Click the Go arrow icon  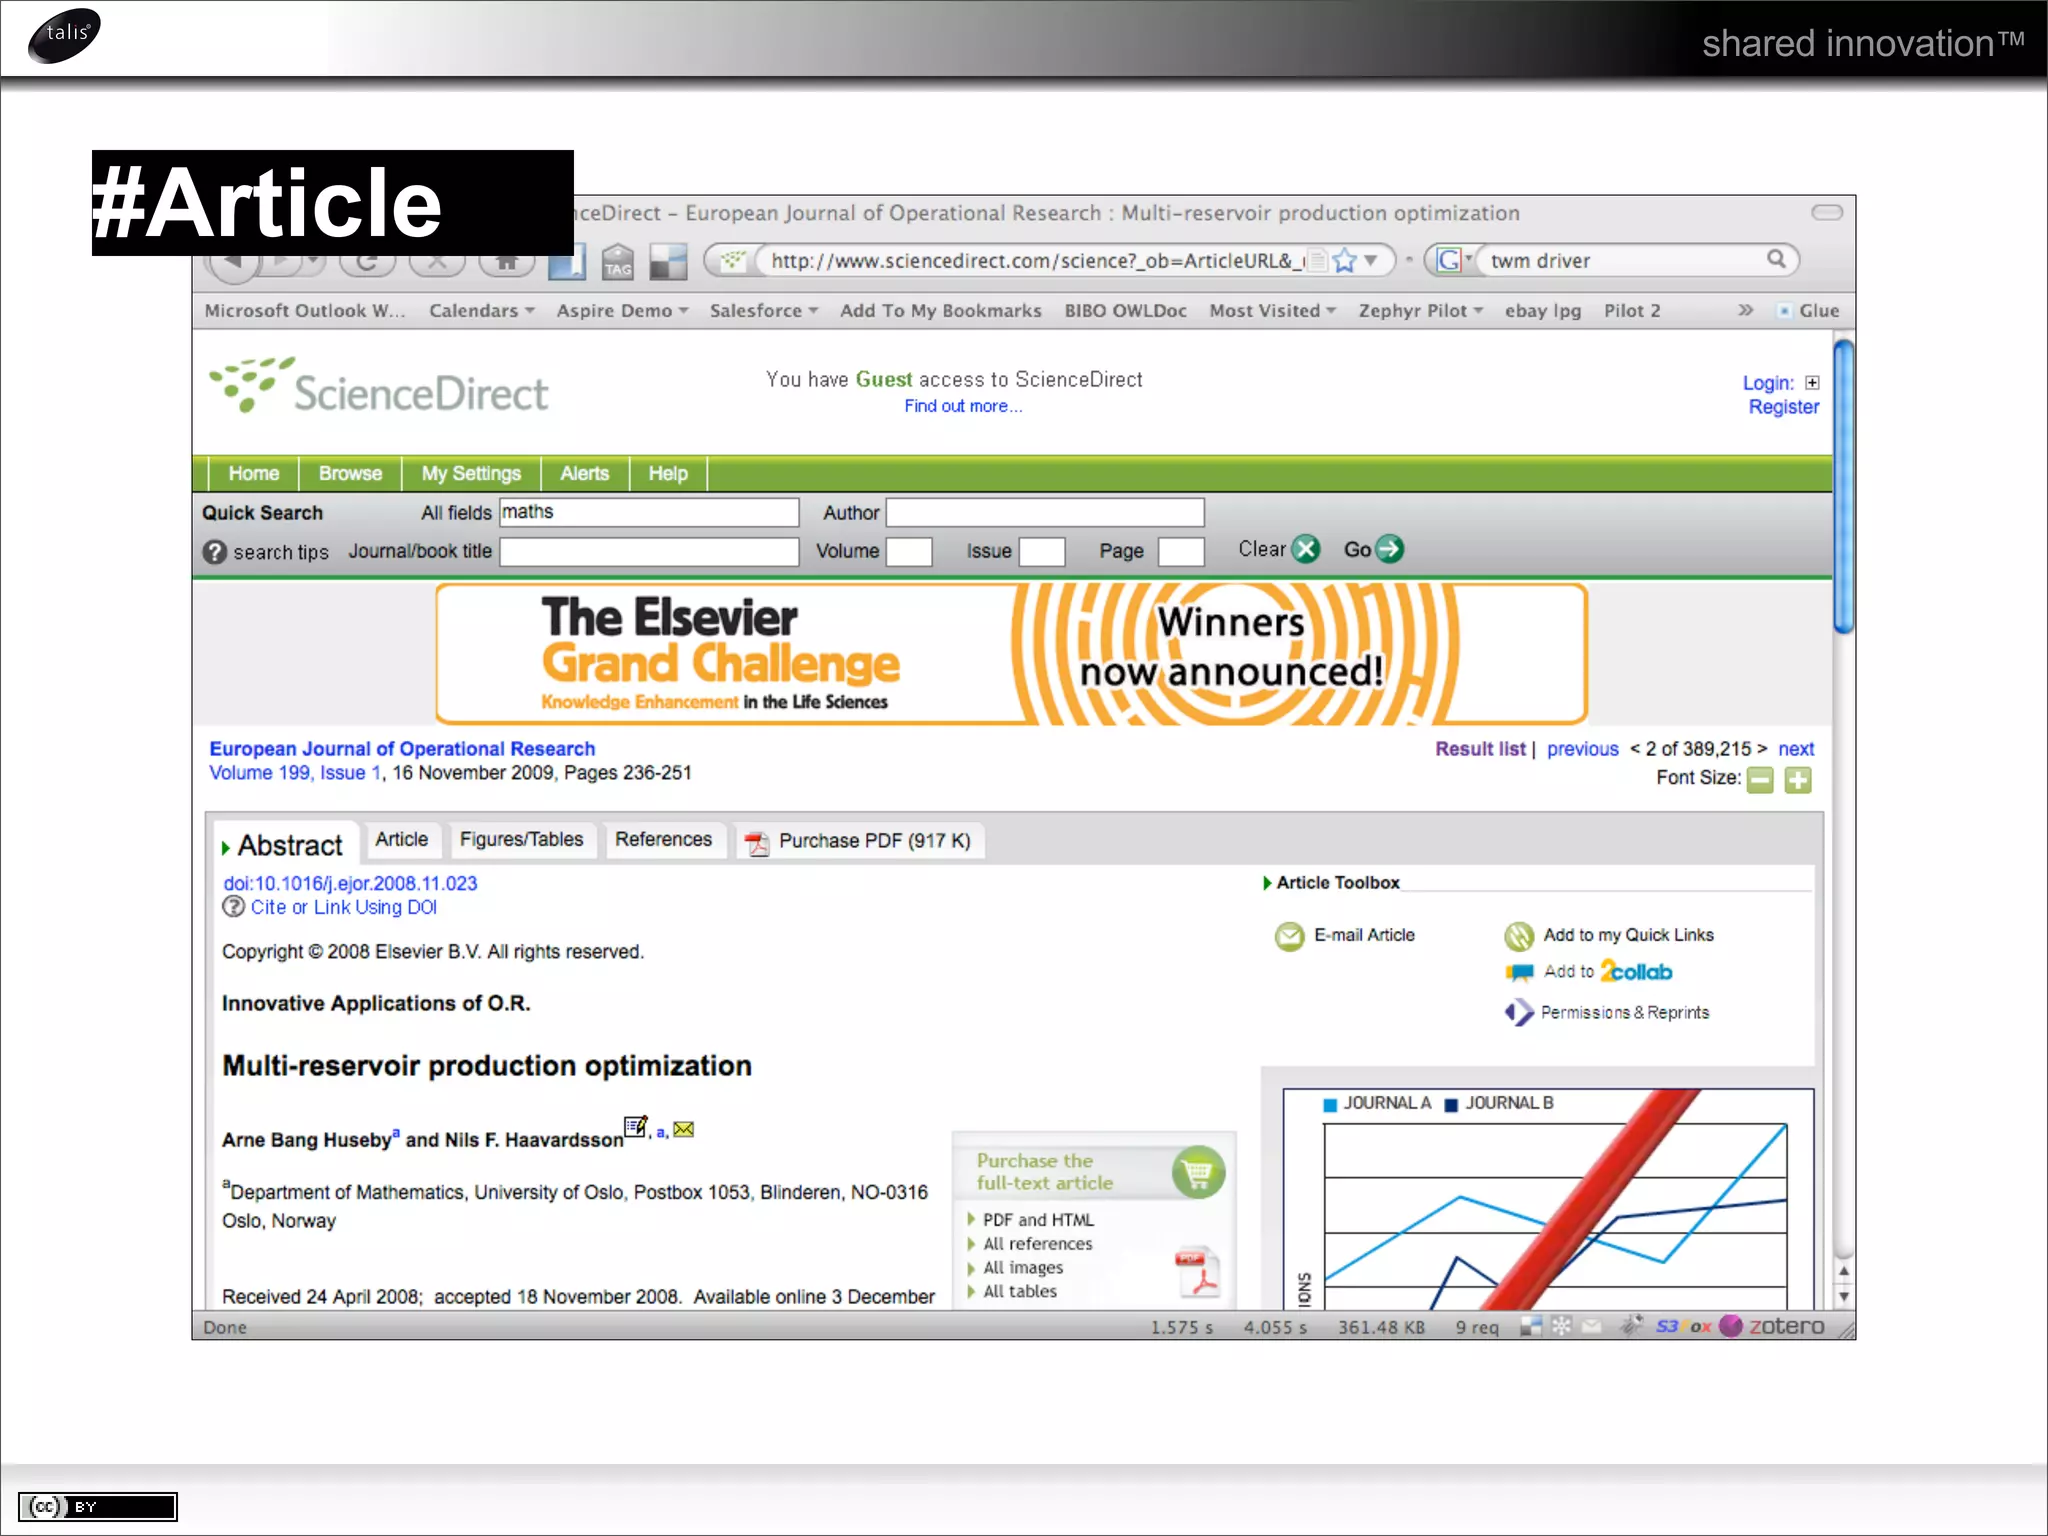1390,549
